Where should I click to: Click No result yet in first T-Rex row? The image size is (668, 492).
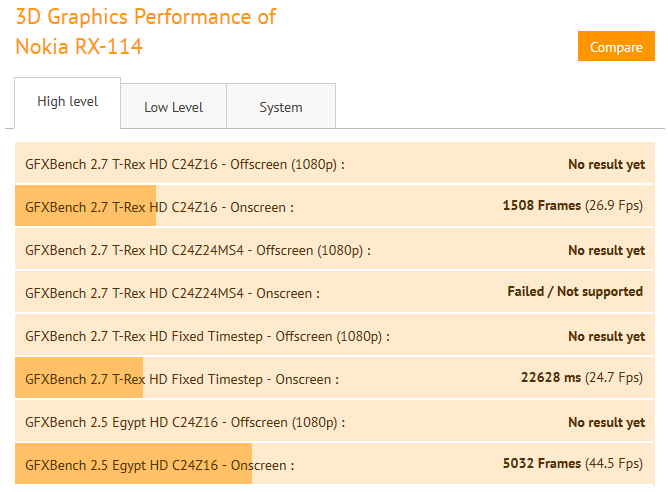[606, 165]
